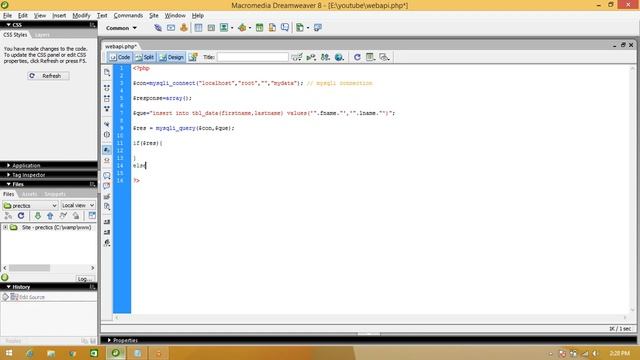This screenshot has height=360, width=640.
Task: Refresh Design View from the document toolbar
Action: (x=357, y=57)
